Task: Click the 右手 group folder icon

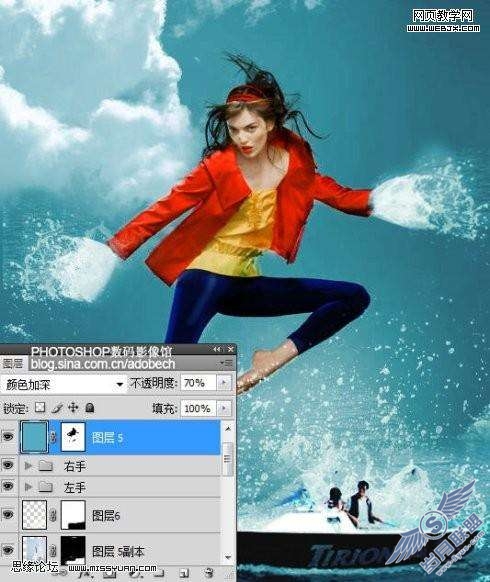Action: tap(45, 465)
